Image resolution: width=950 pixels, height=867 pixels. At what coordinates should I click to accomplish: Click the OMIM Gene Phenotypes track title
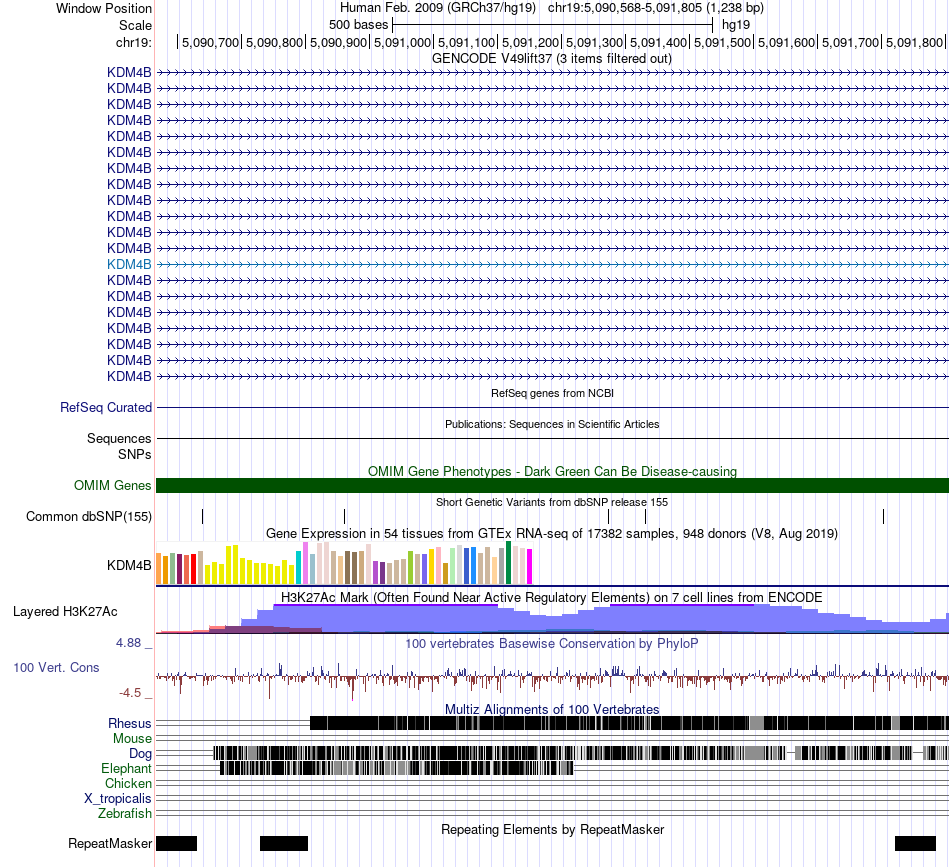point(552,471)
